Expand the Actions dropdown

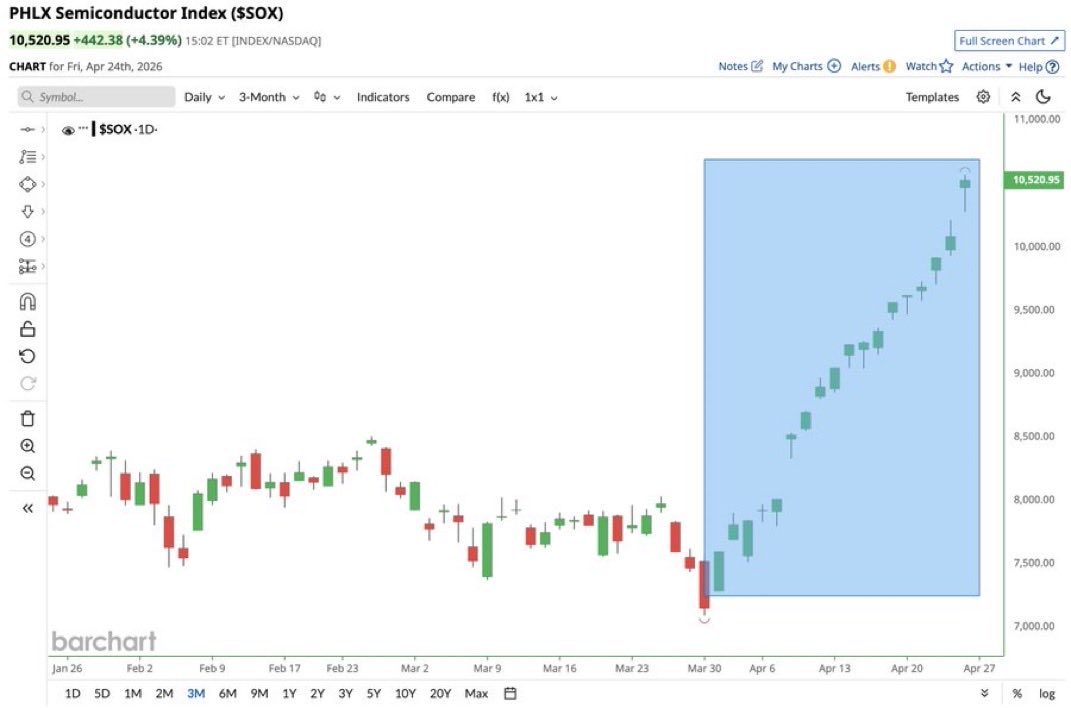click(987, 66)
